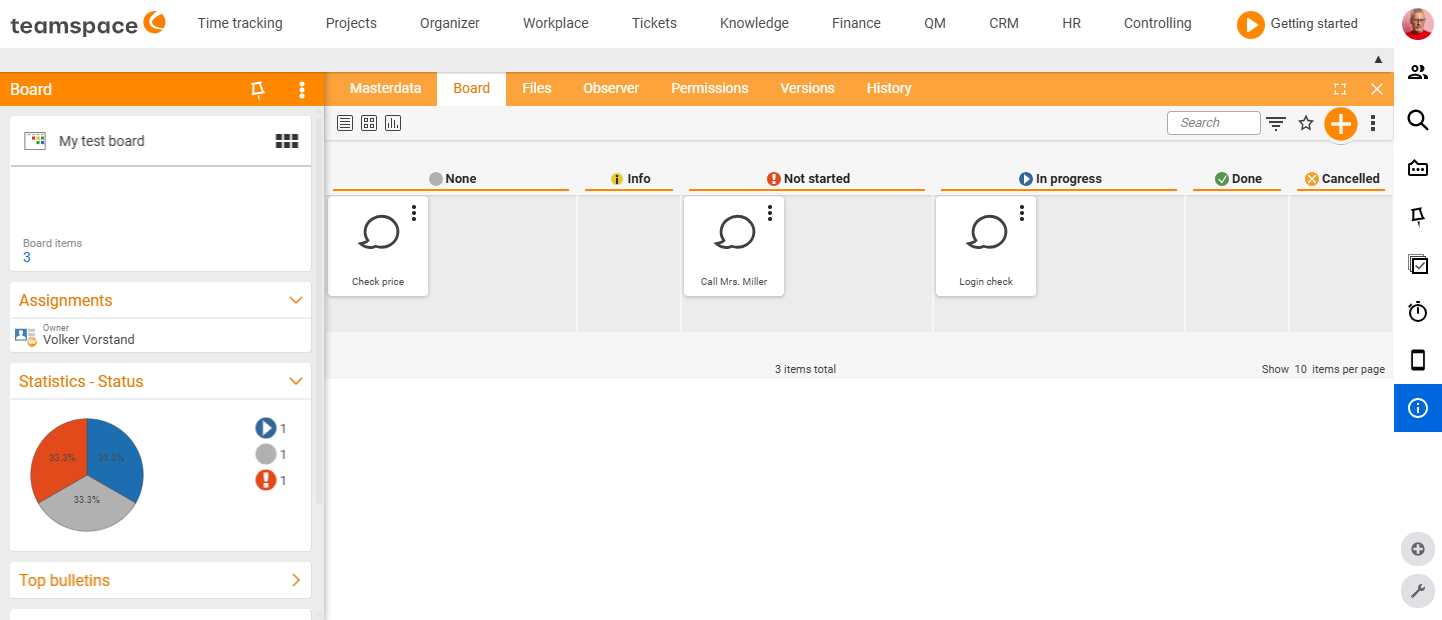
Task: Click the Getting started button
Action: click(1297, 24)
